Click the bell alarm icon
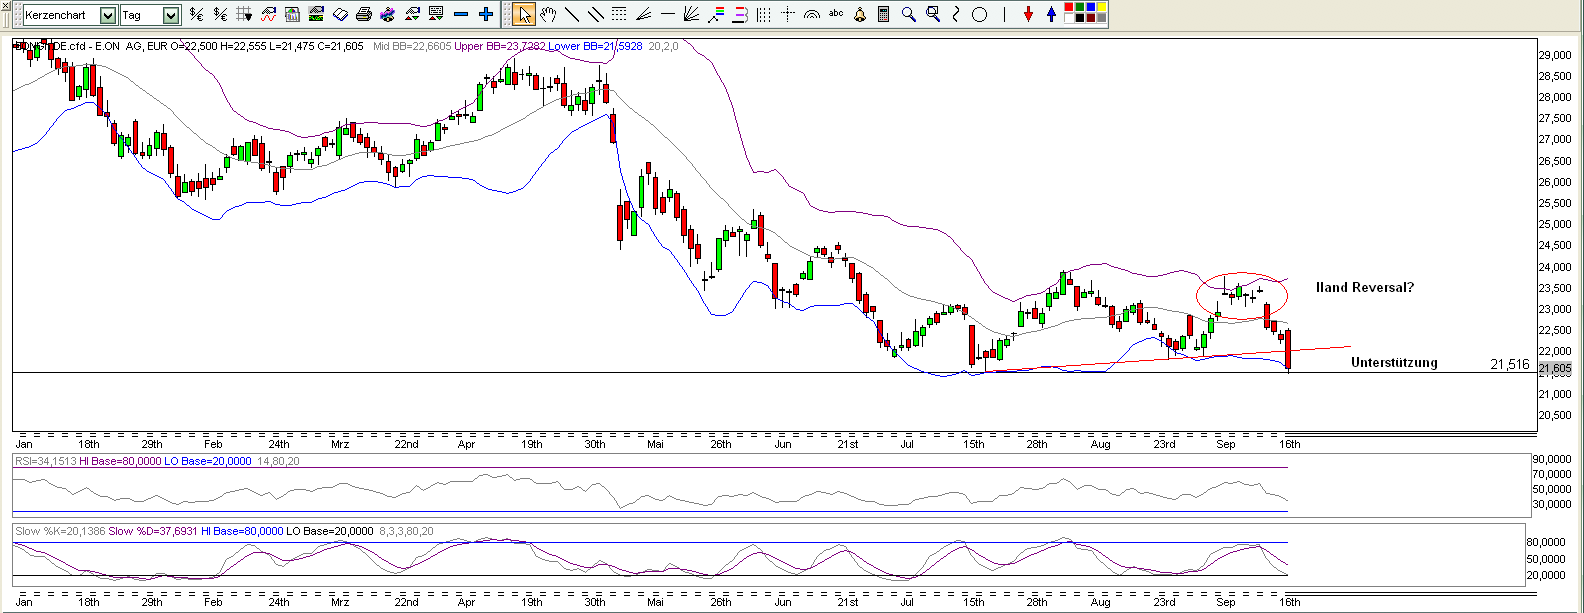 point(860,14)
